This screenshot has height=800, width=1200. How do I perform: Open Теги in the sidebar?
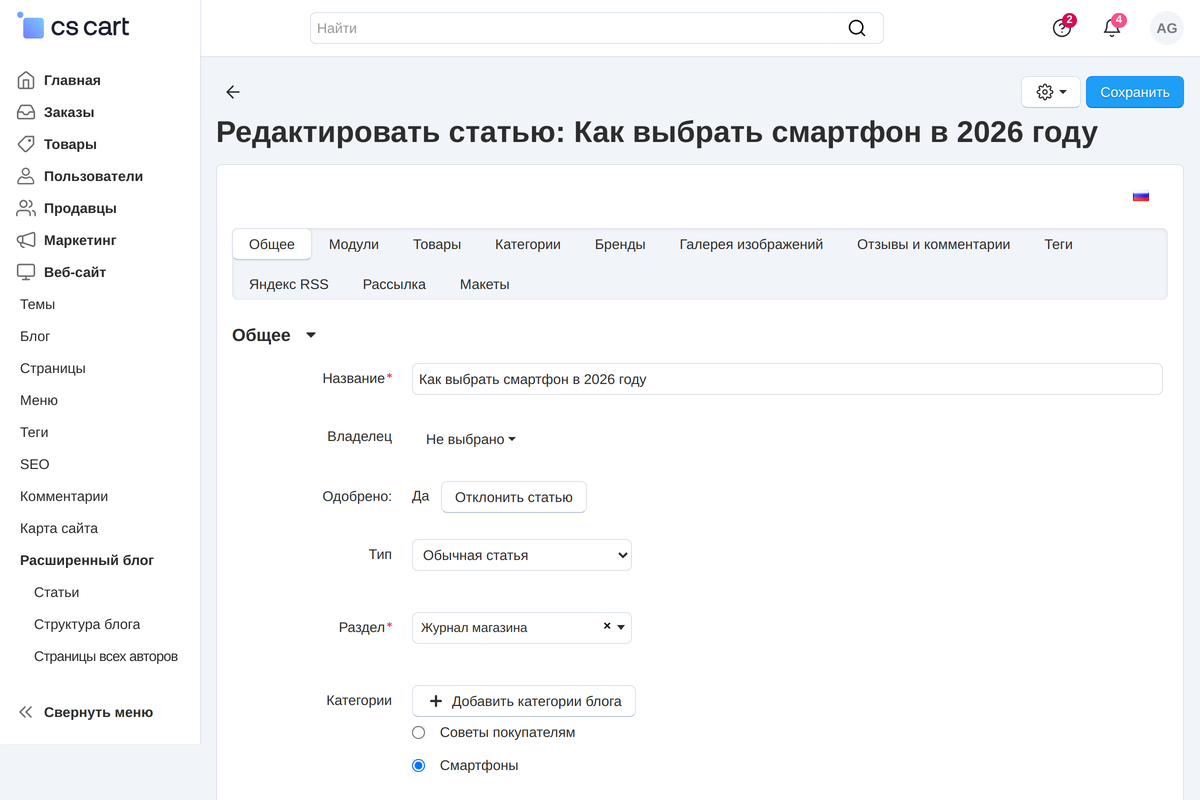click(x=34, y=432)
